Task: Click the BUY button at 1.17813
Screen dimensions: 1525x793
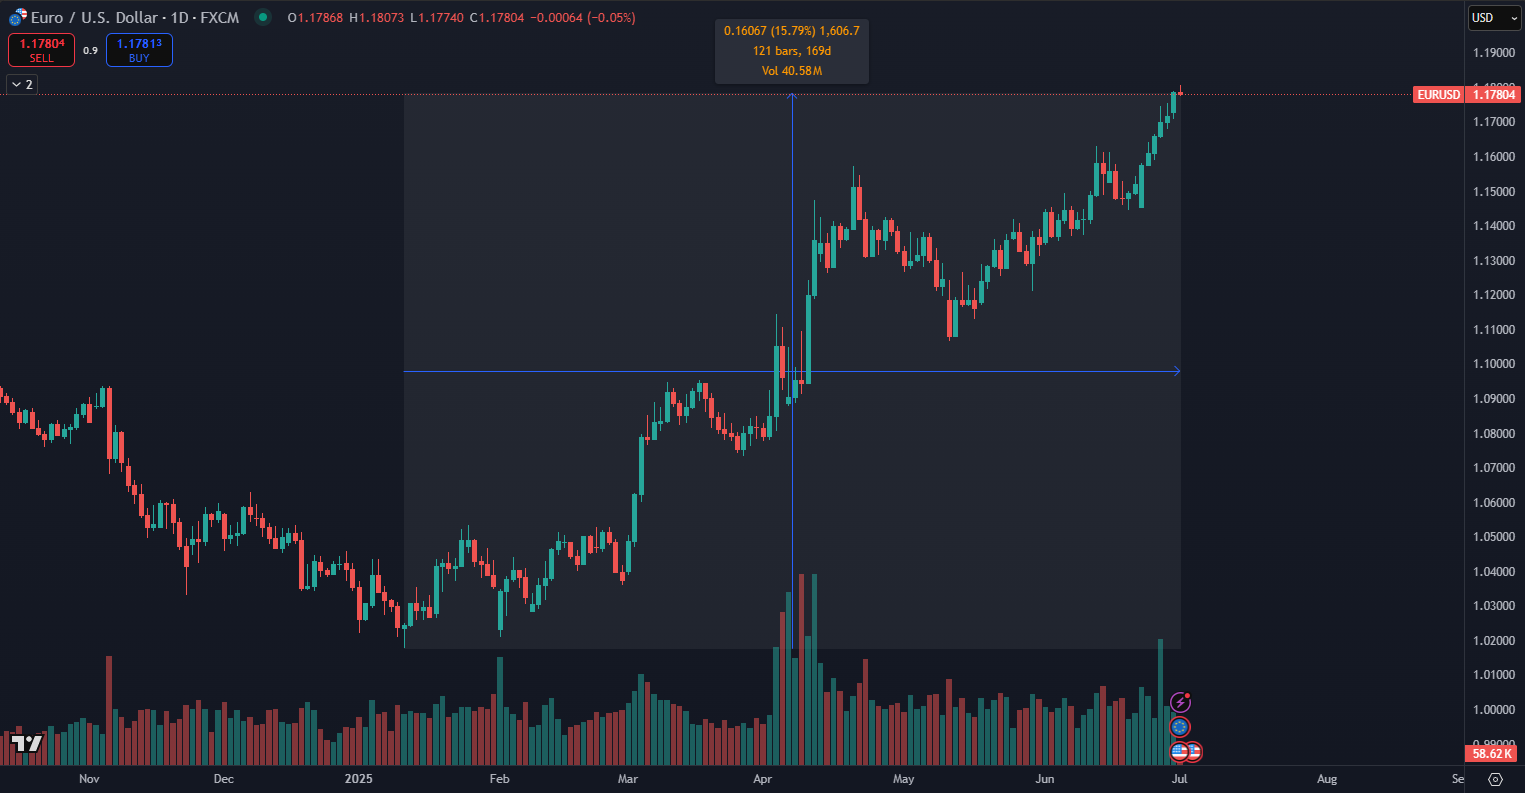Action: pos(139,50)
